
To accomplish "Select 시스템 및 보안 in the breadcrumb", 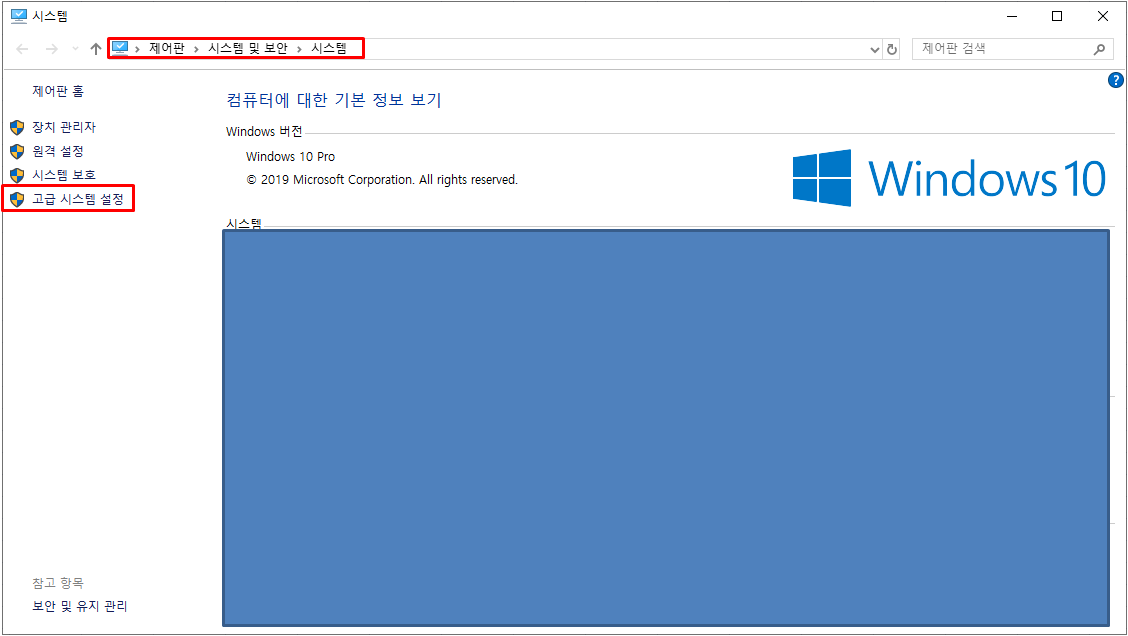I will (x=247, y=48).
